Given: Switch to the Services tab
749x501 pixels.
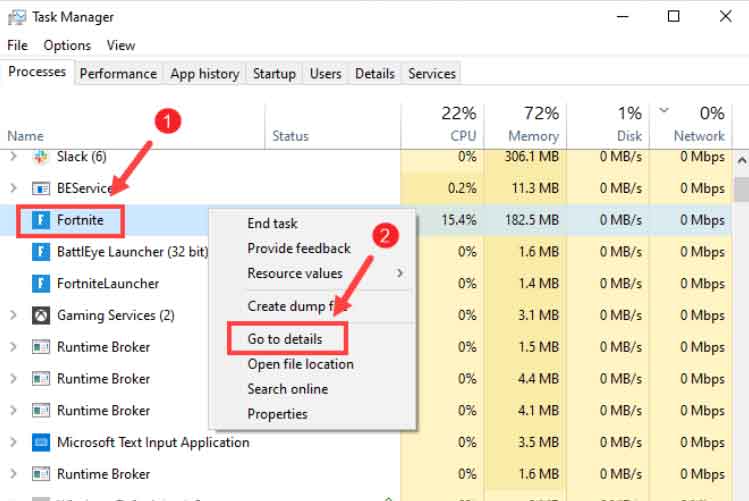Looking at the screenshot, I should click(x=432, y=74).
